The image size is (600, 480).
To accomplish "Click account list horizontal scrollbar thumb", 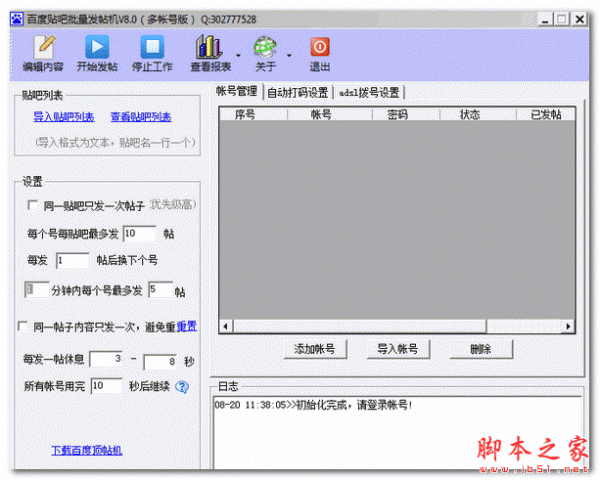I will [x=360, y=327].
